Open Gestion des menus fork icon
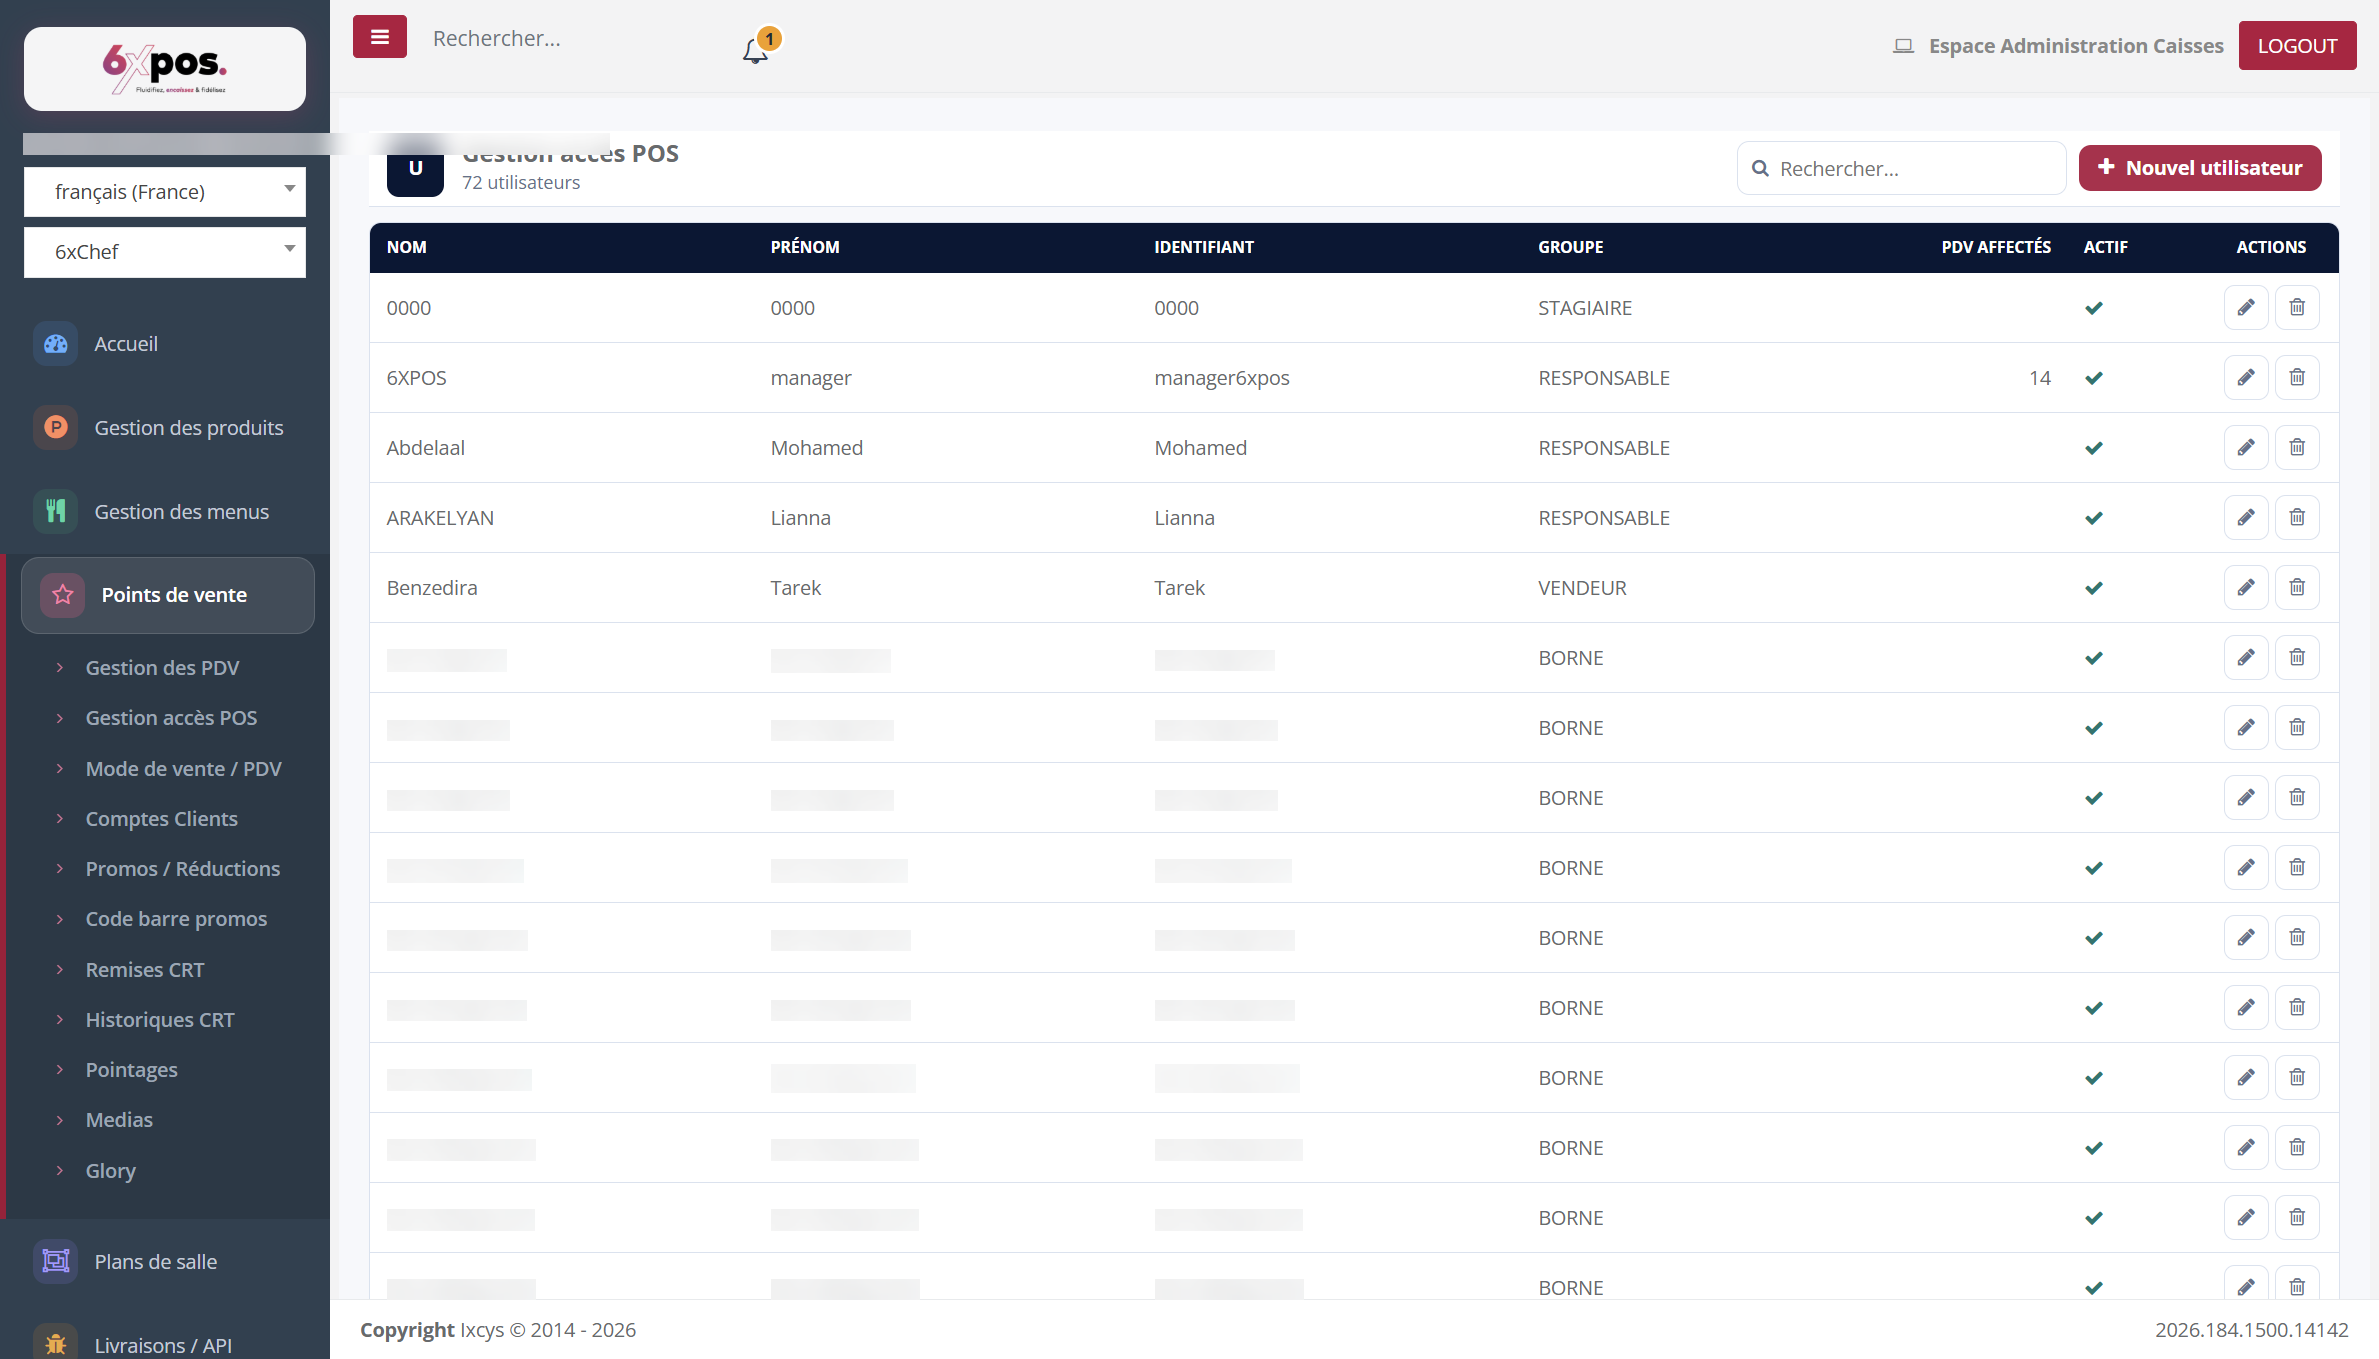The height and width of the screenshot is (1359, 2379). [x=56, y=512]
